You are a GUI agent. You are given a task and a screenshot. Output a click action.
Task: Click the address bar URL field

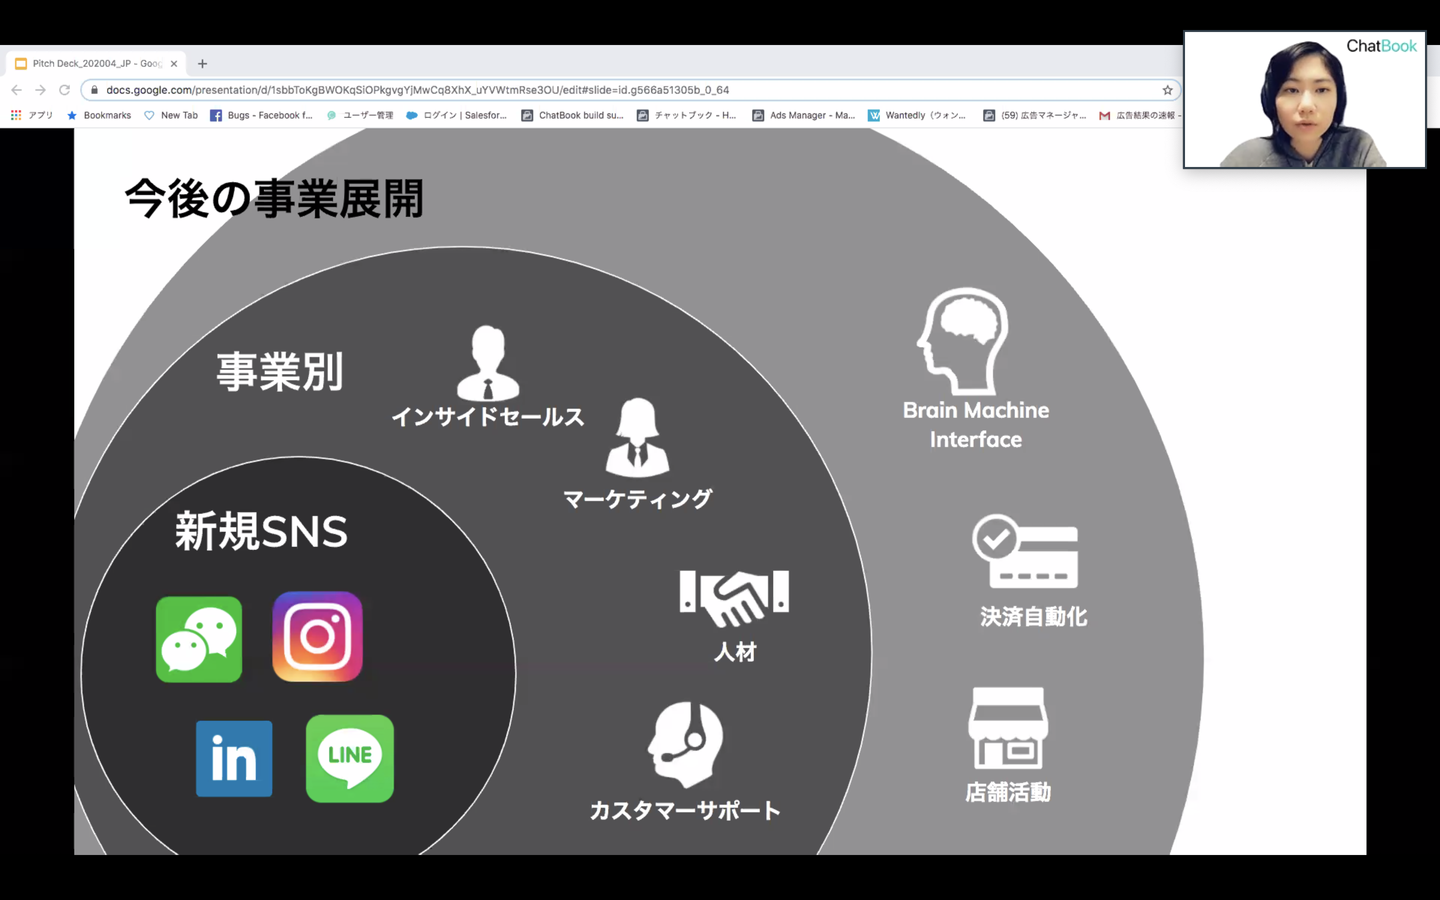630,90
